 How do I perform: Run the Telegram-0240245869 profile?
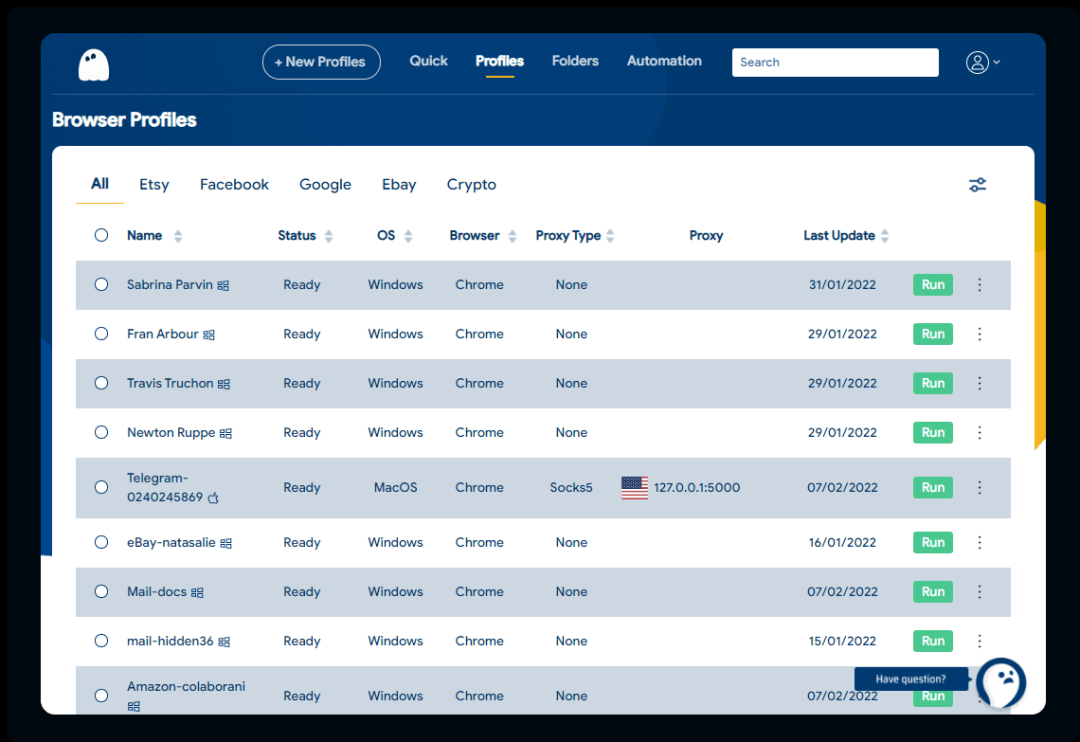(x=933, y=488)
